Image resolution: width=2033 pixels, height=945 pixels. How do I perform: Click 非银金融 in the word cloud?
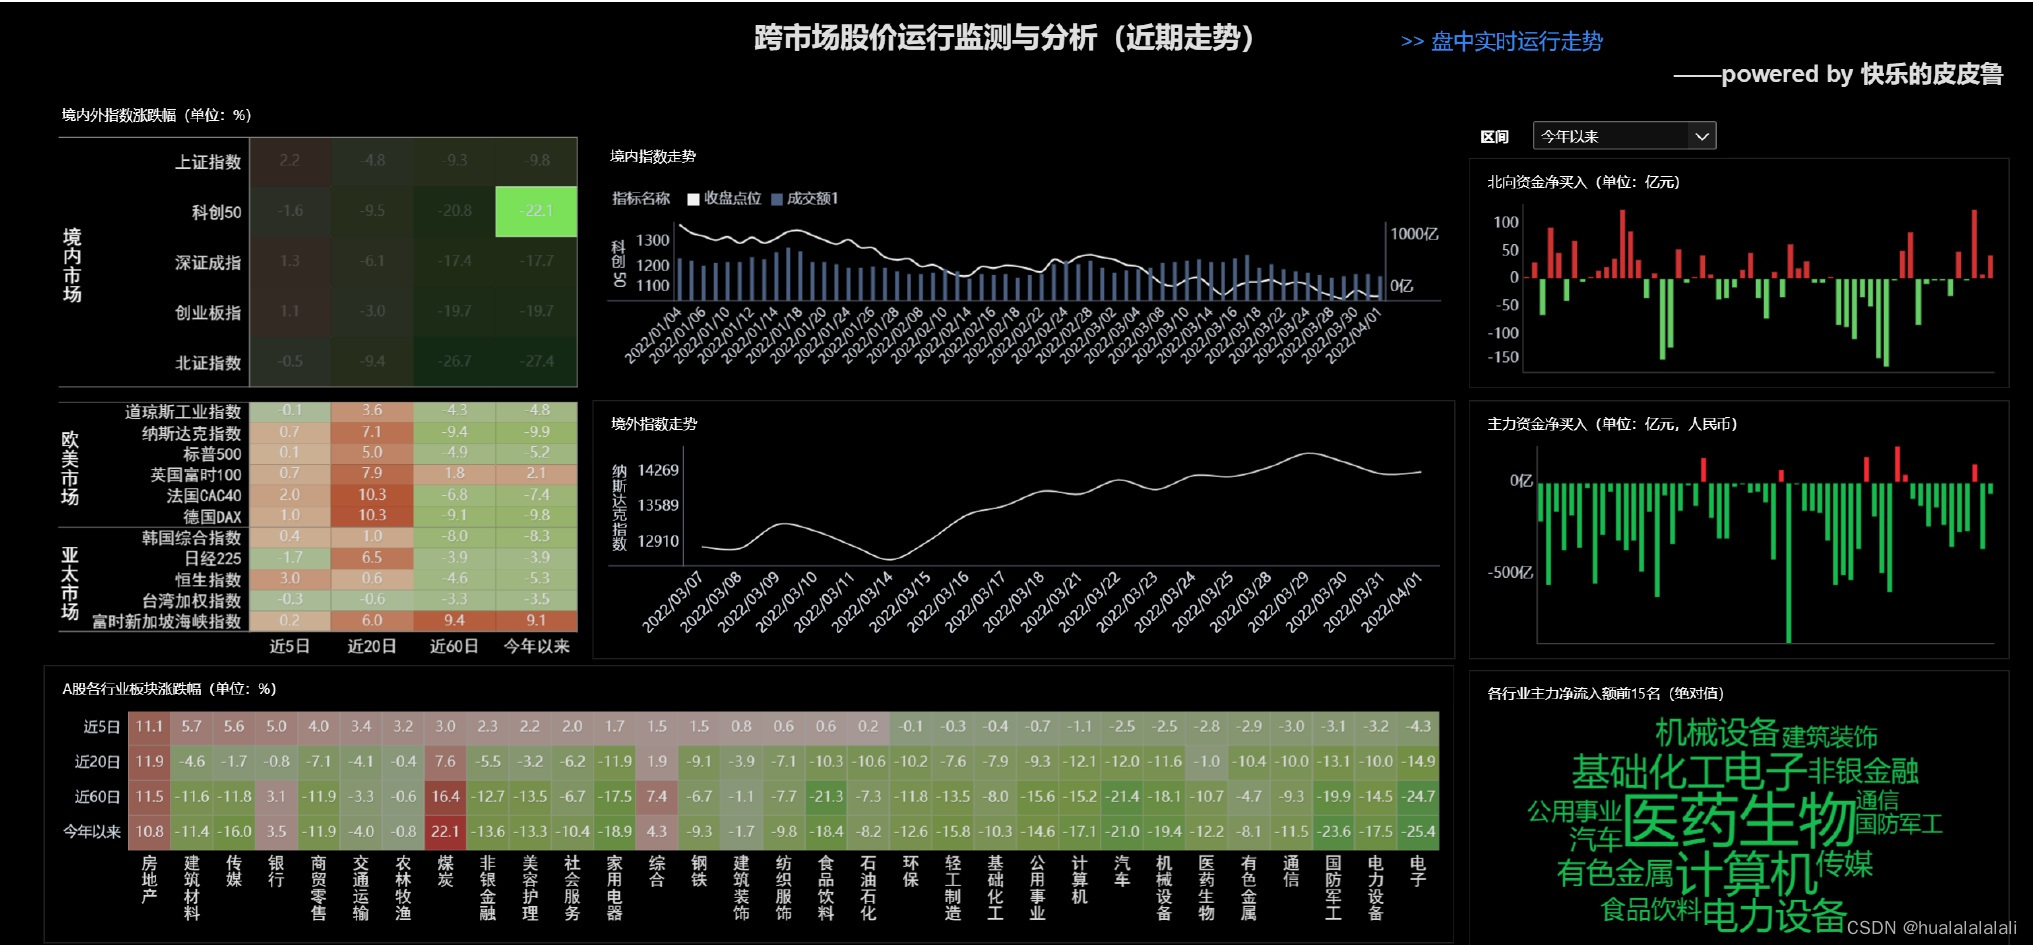tap(1863, 771)
